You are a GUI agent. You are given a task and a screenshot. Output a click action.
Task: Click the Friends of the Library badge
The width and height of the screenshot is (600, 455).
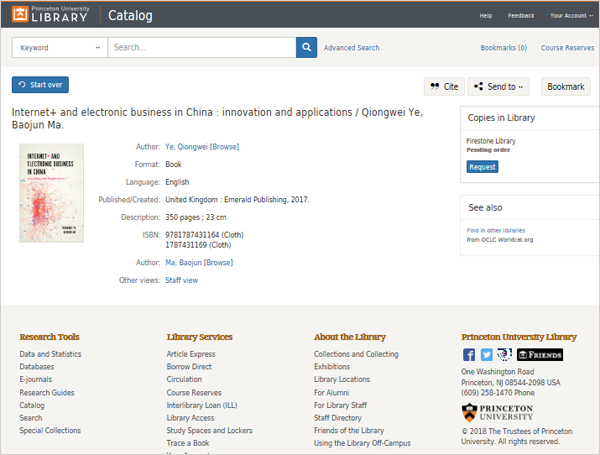tap(540, 355)
